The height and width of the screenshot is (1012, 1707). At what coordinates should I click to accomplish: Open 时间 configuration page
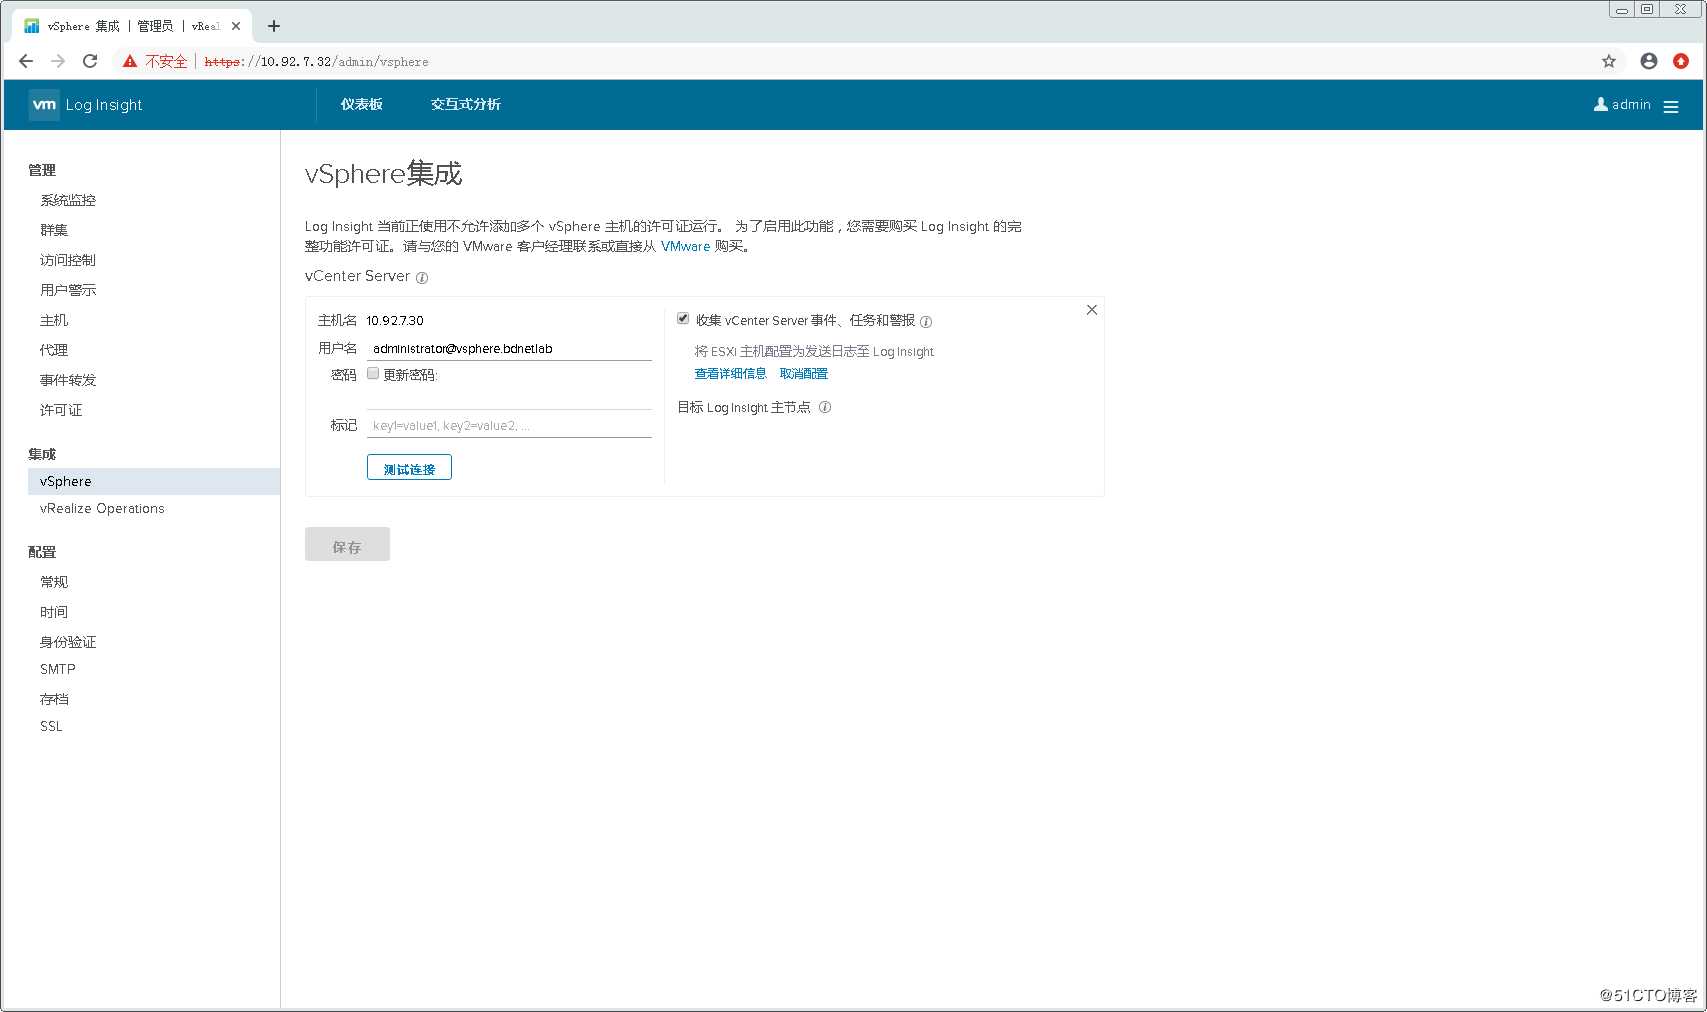coord(54,612)
